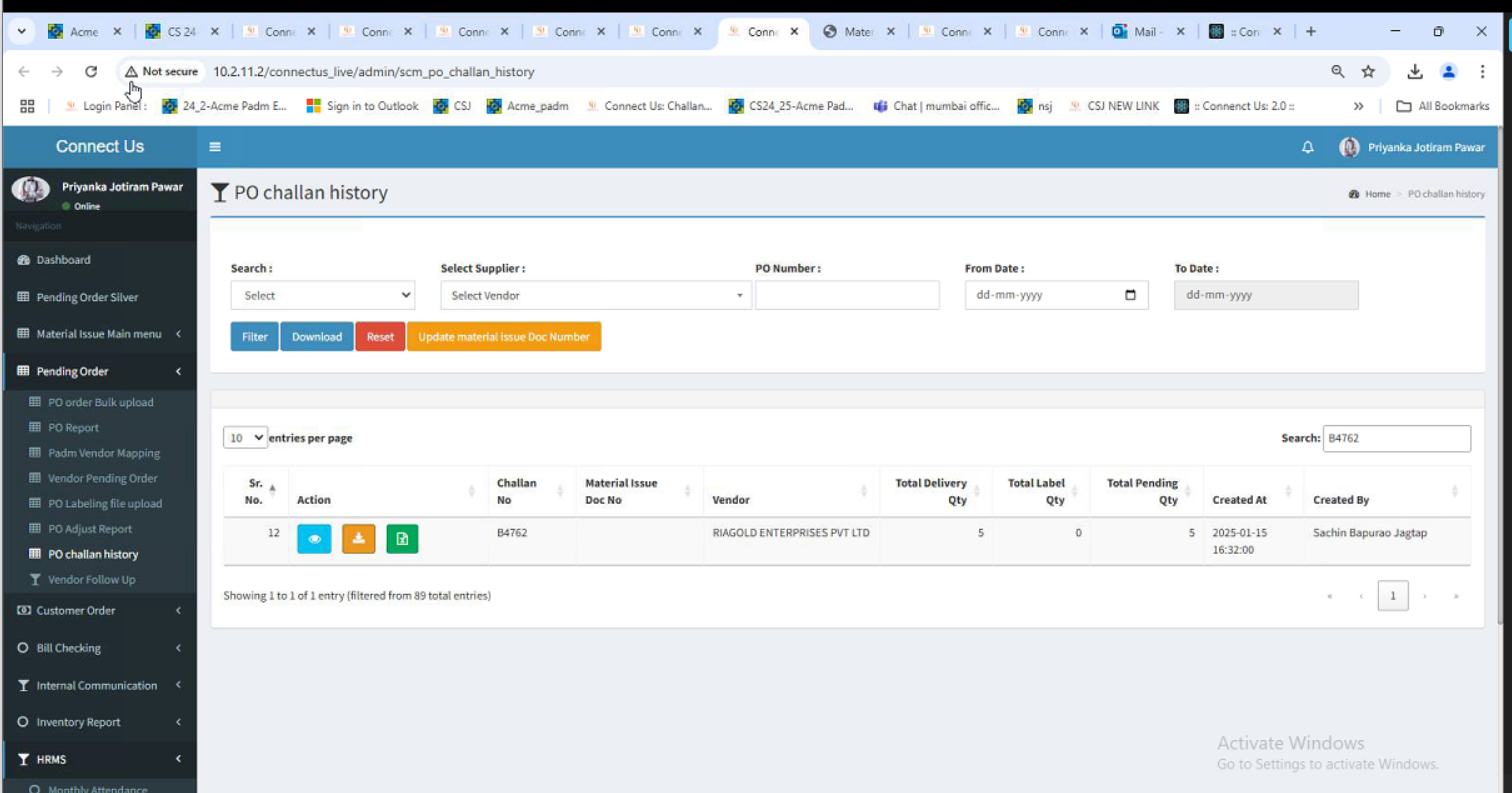Expand Bill Checking sidebar section
This screenshot has width=1512, height=793.
pyautogui.click(x=99, y=648)
